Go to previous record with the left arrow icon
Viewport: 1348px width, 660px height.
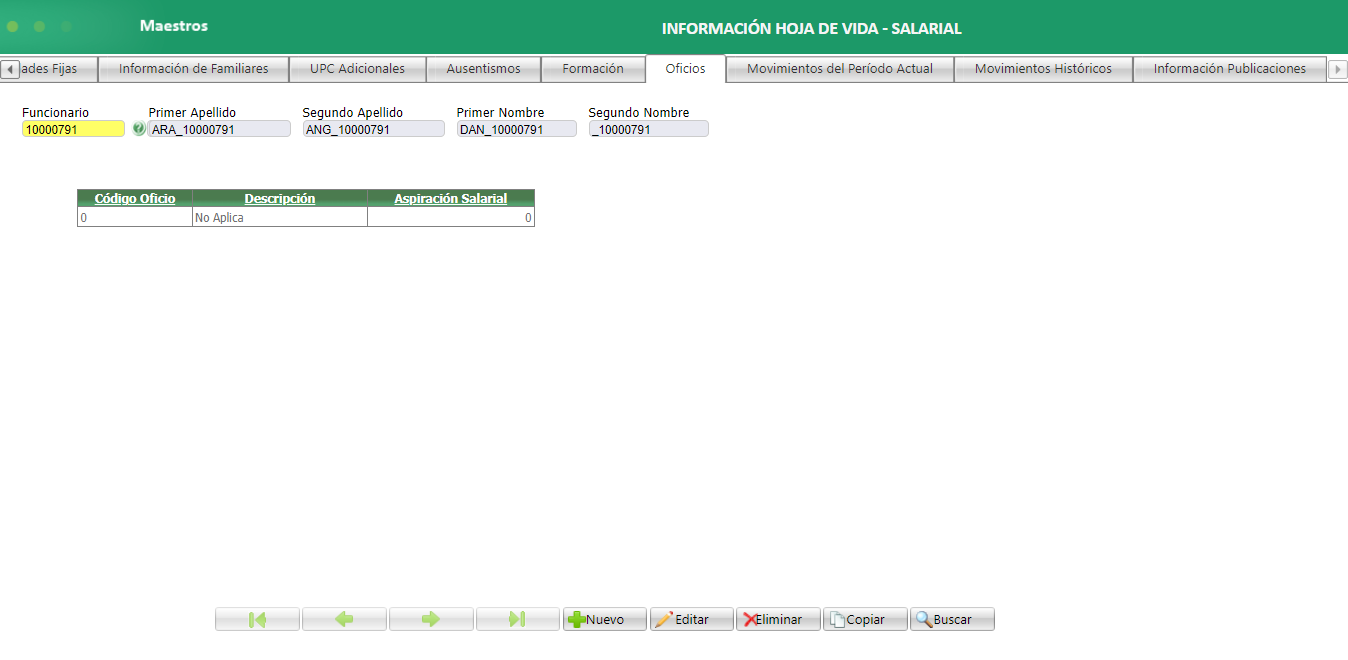[x=343, y=618]
